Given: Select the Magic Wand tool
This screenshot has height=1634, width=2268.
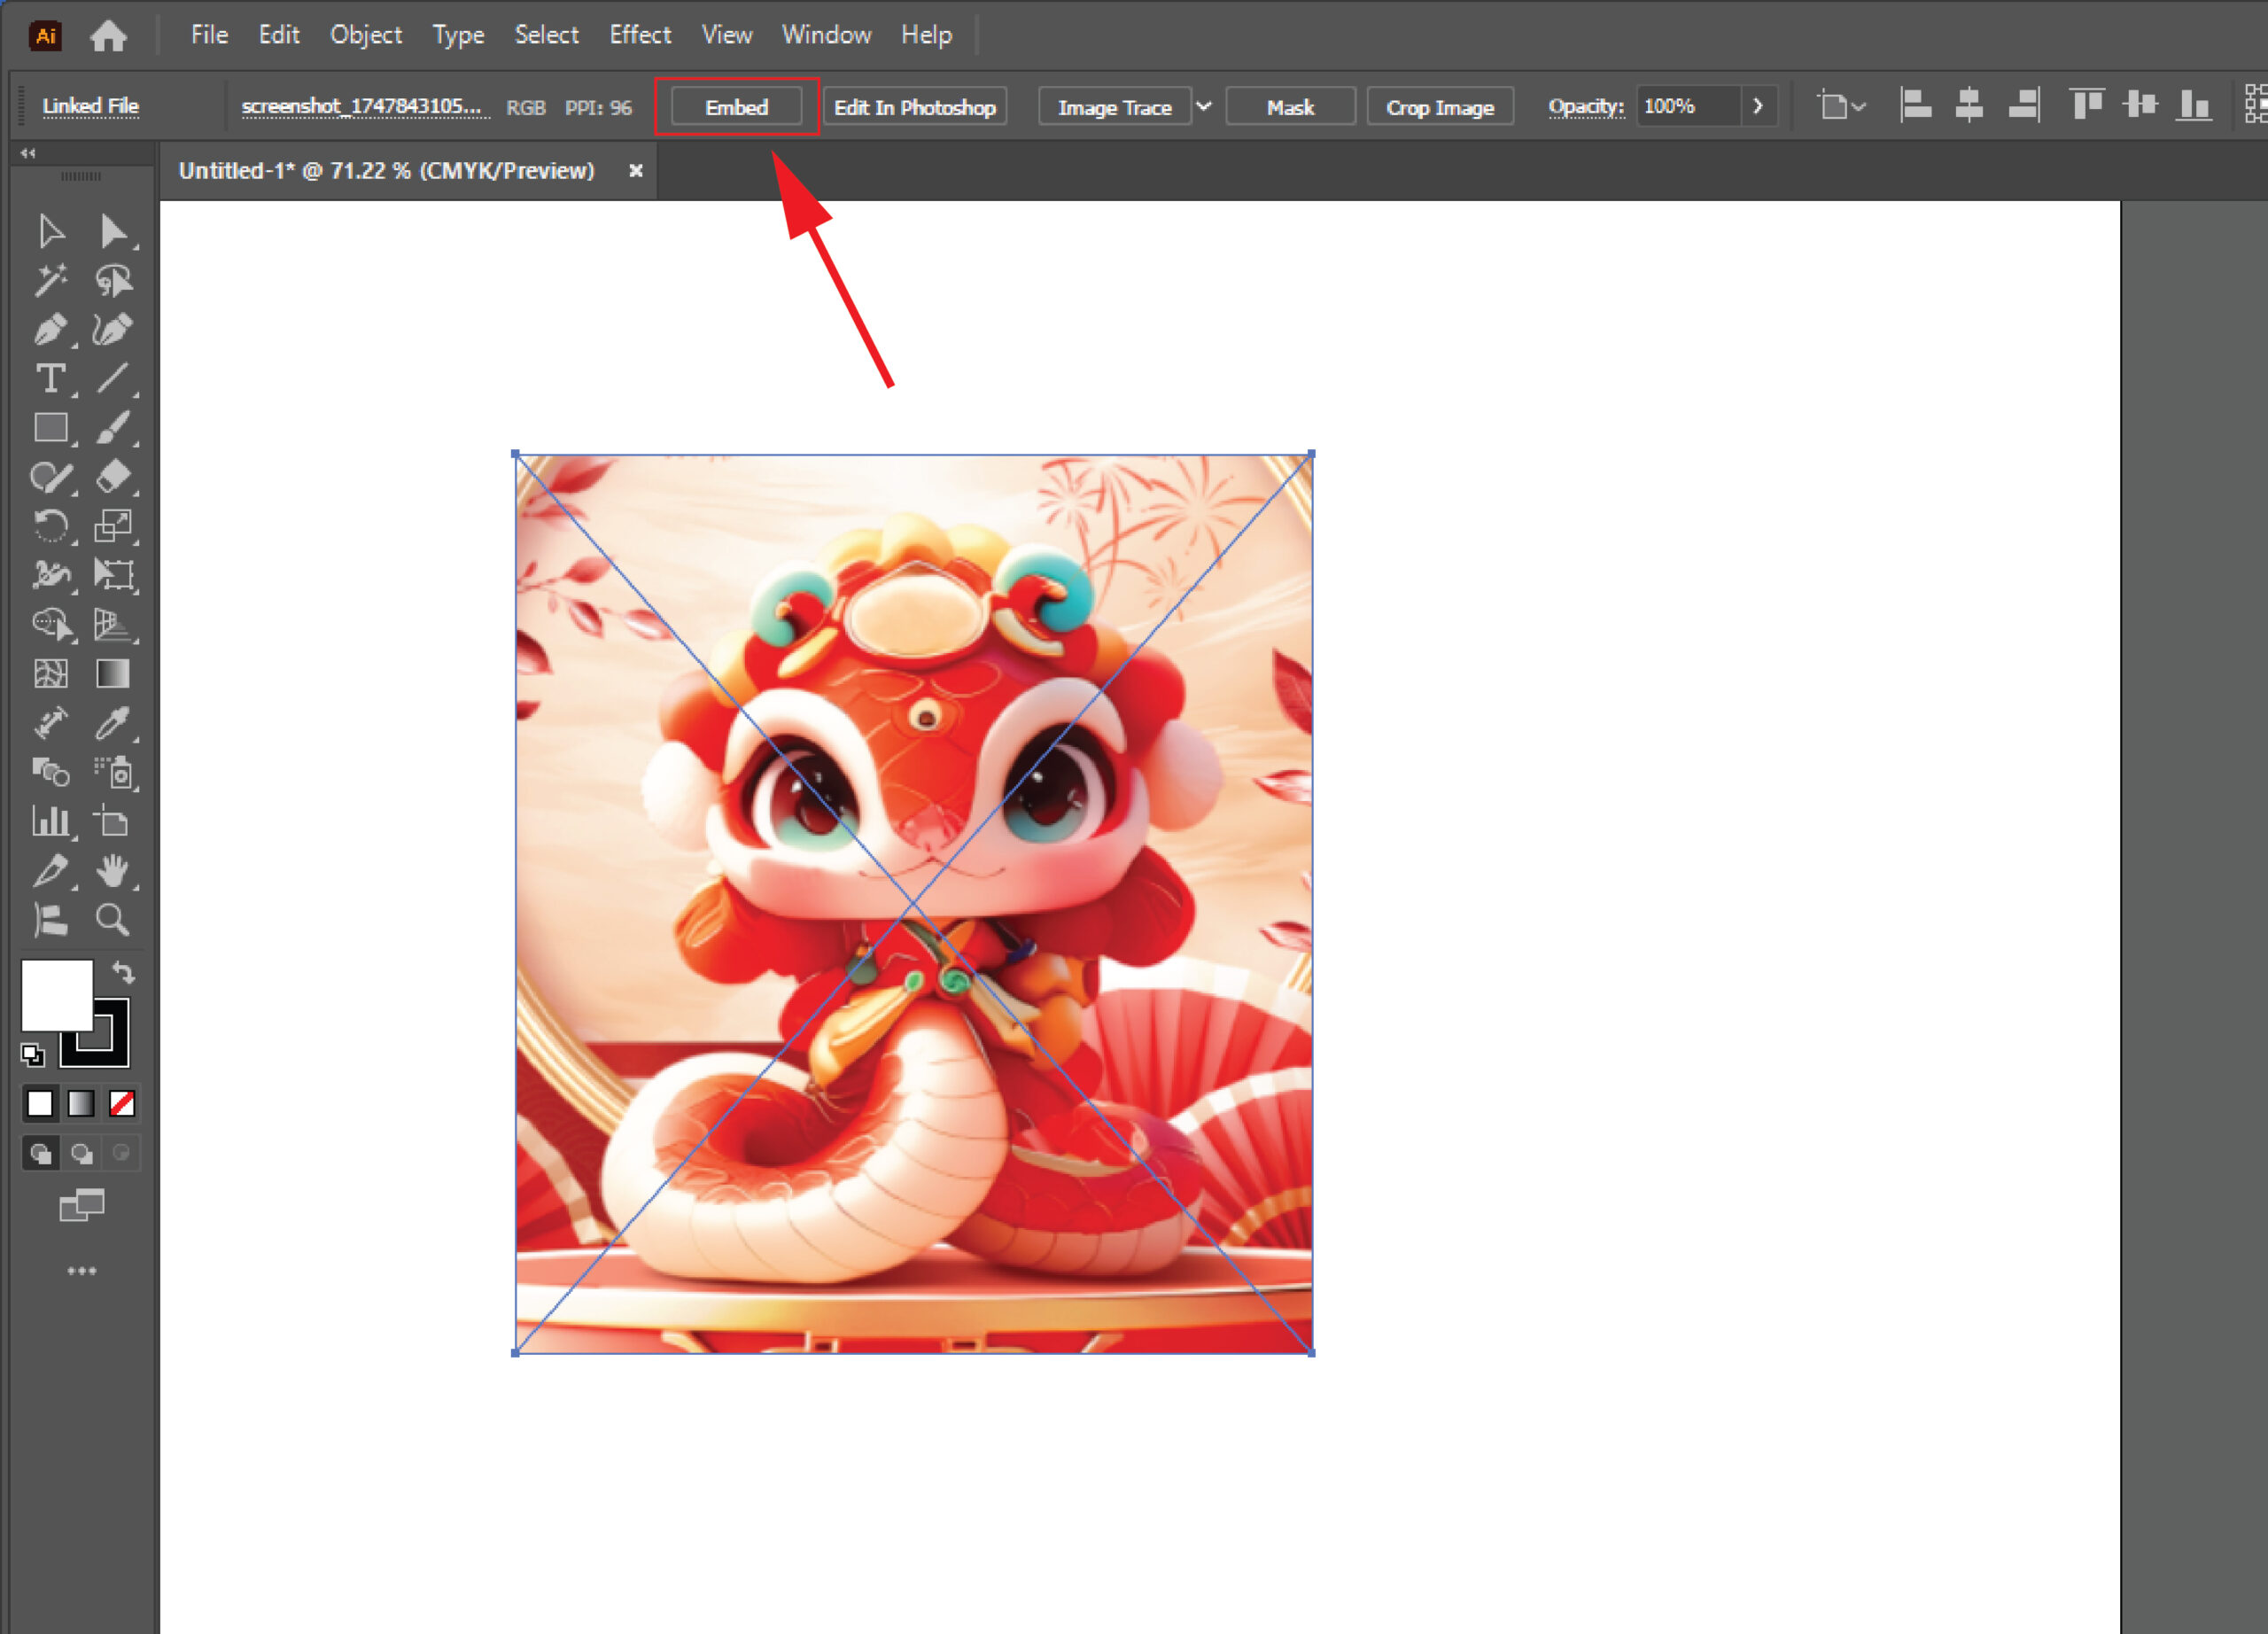Looking at the screenshot, I should (x=51, y=281).
